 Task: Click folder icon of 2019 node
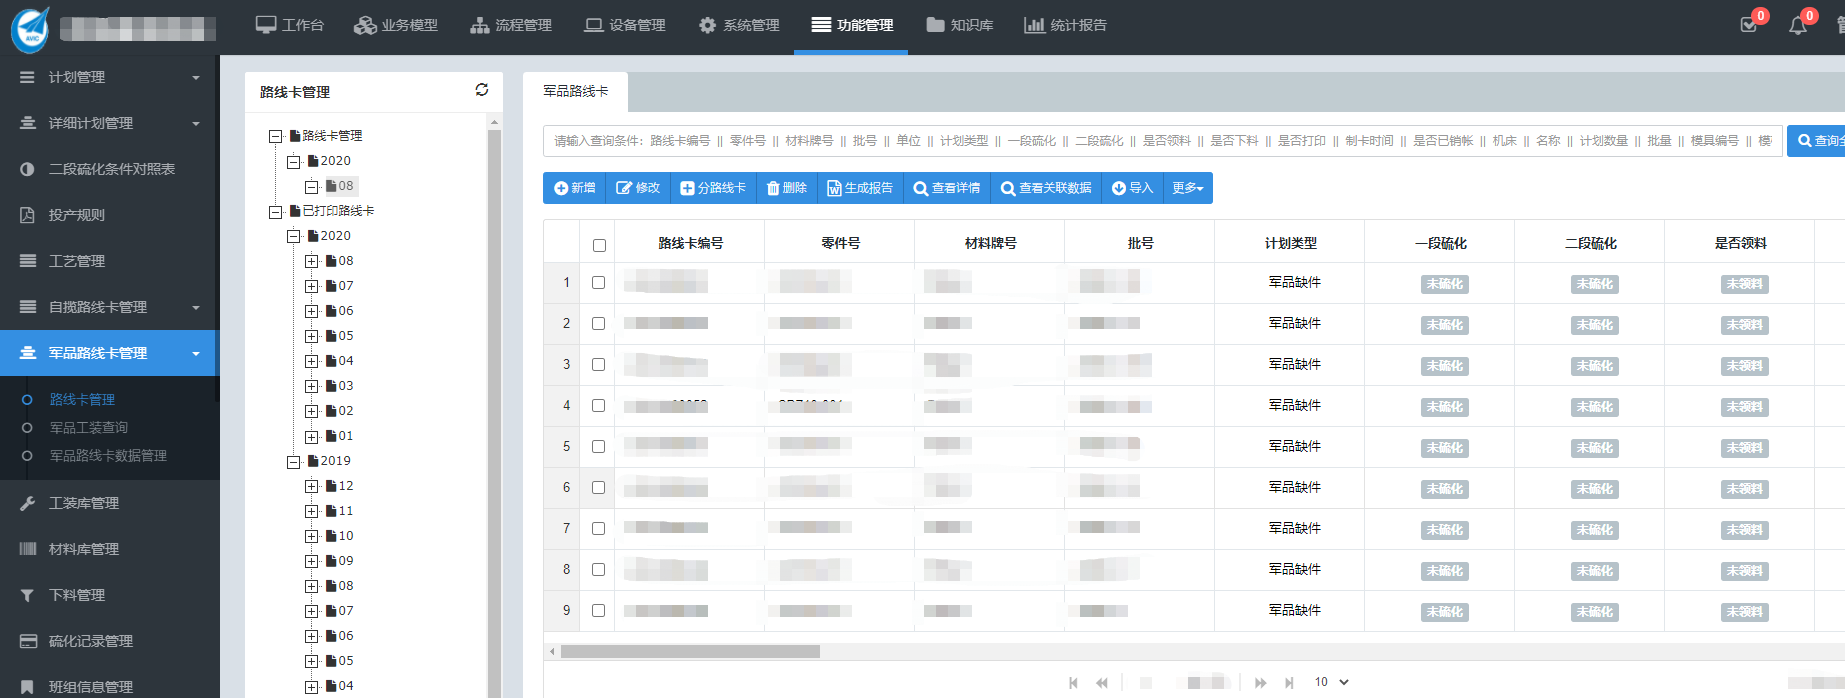(x=313, y=461)
